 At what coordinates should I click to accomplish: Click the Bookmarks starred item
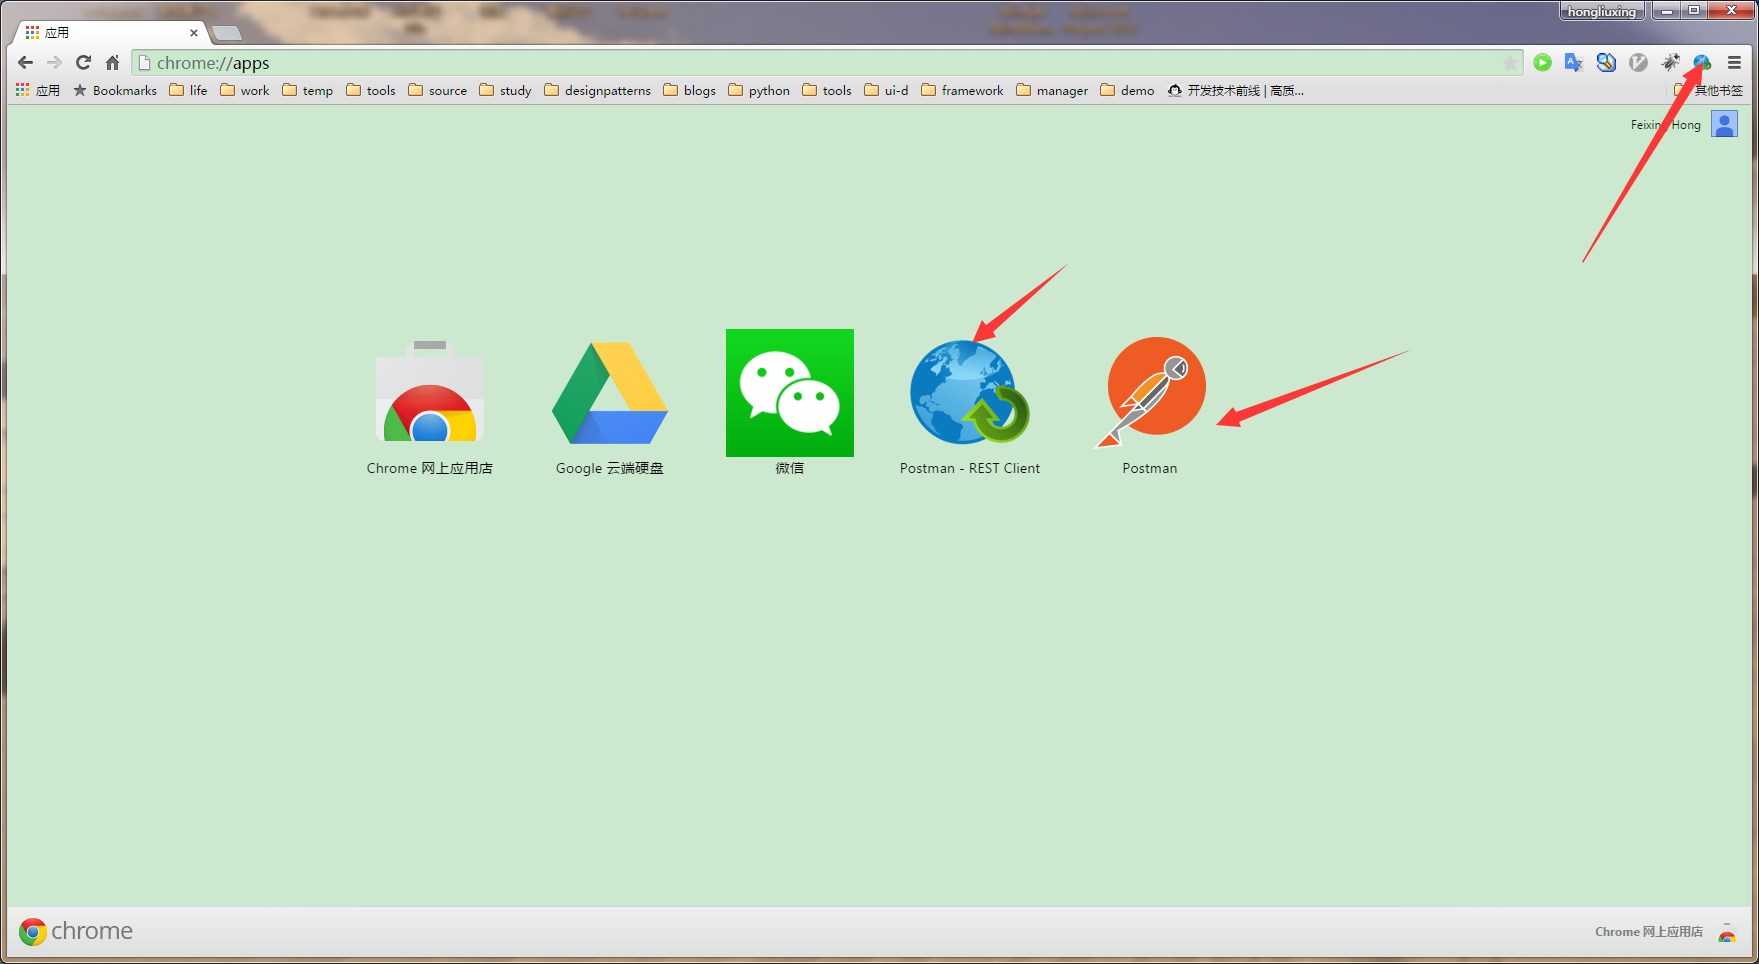115,90
